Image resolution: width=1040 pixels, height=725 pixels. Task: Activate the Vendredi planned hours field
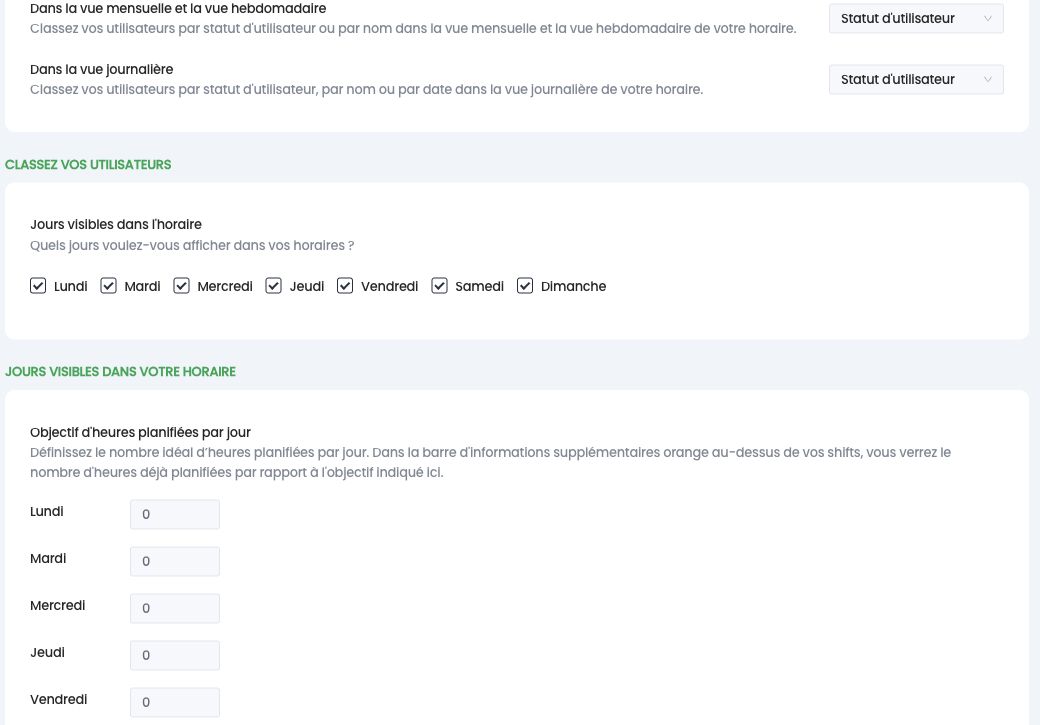point(175,702)
